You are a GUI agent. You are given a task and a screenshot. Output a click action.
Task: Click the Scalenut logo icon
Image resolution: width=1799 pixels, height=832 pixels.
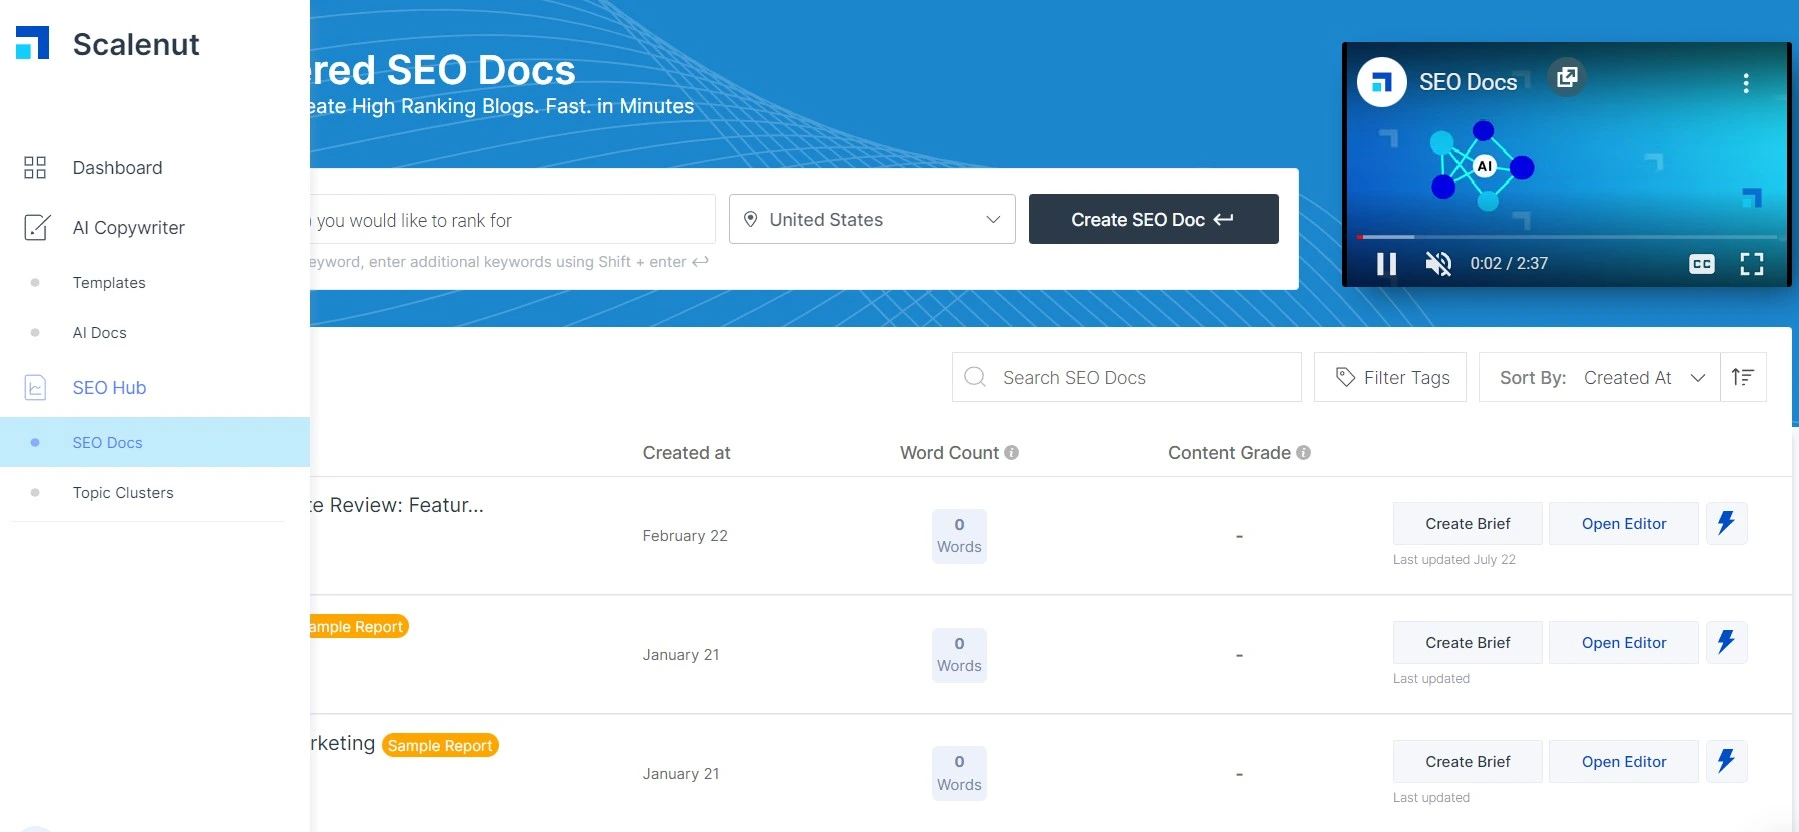[32, 43]
